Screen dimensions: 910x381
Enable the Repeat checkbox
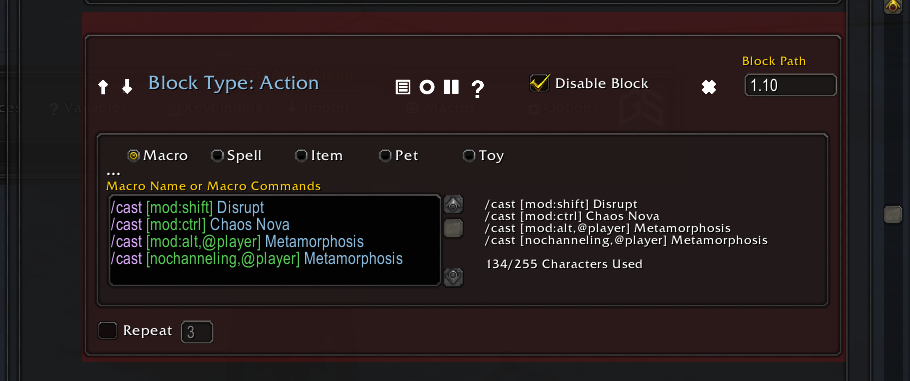click(107, 331)
